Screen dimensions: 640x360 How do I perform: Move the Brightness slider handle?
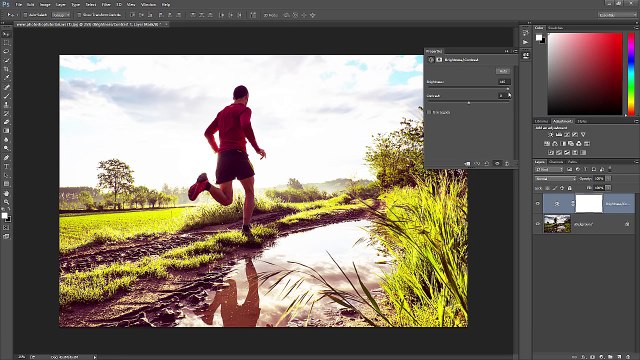pos(508,89)
